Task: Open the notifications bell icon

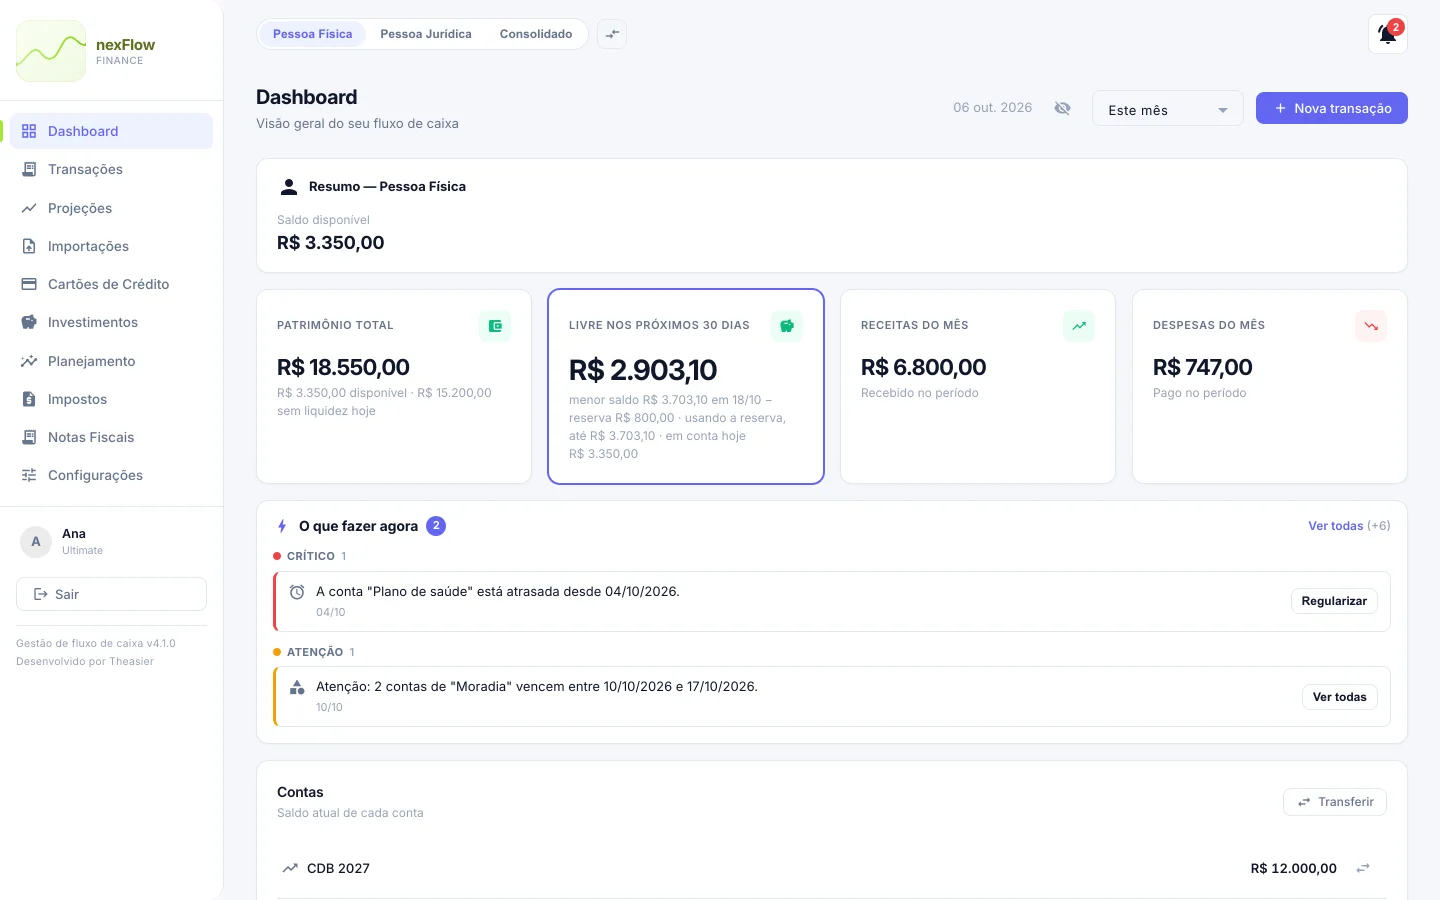Action: click(x=1387, y=34)
